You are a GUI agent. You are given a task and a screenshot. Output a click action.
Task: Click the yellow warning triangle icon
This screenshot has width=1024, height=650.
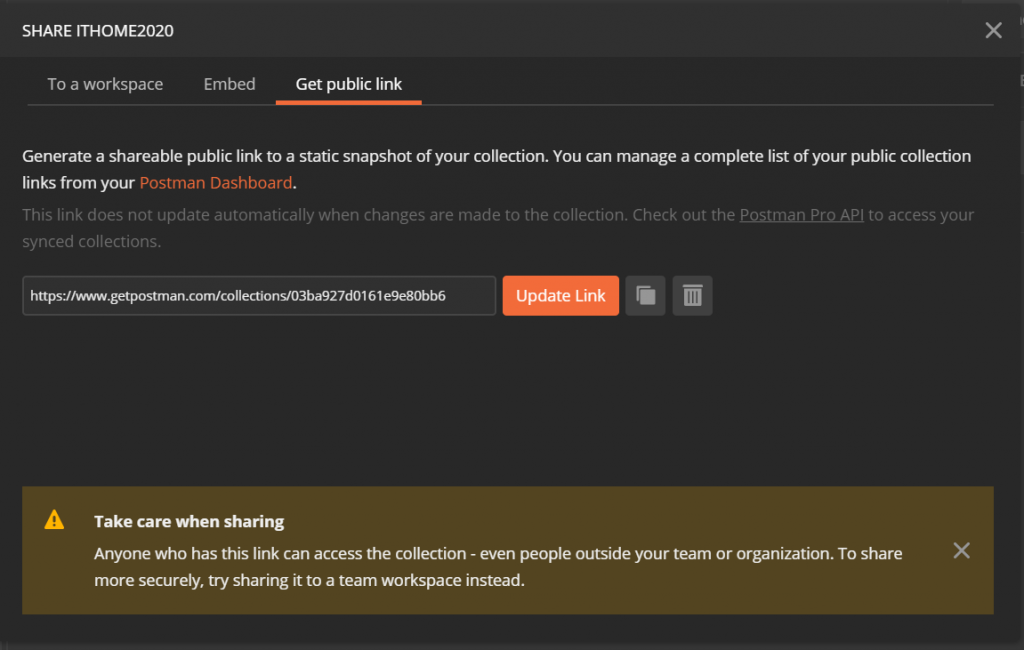(x=54, y=520)
